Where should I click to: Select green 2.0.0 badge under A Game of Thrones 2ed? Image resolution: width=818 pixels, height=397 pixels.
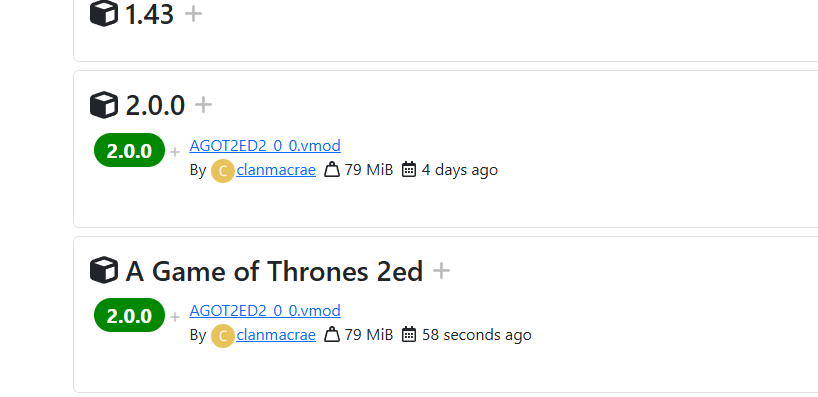tap(129, 315)
